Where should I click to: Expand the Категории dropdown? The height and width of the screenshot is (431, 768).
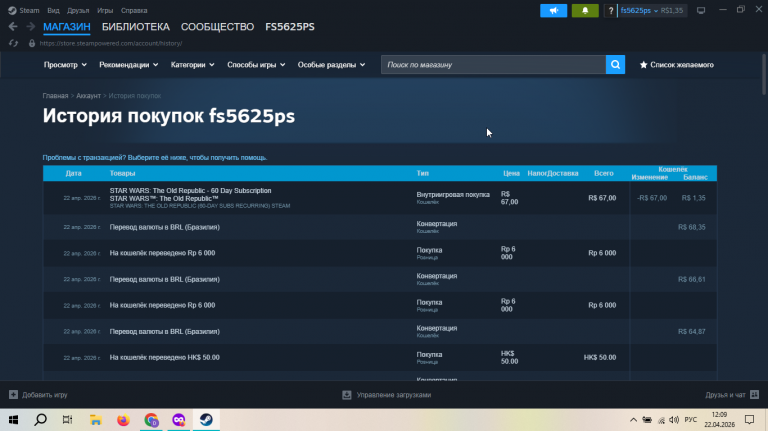pos(192,65)
